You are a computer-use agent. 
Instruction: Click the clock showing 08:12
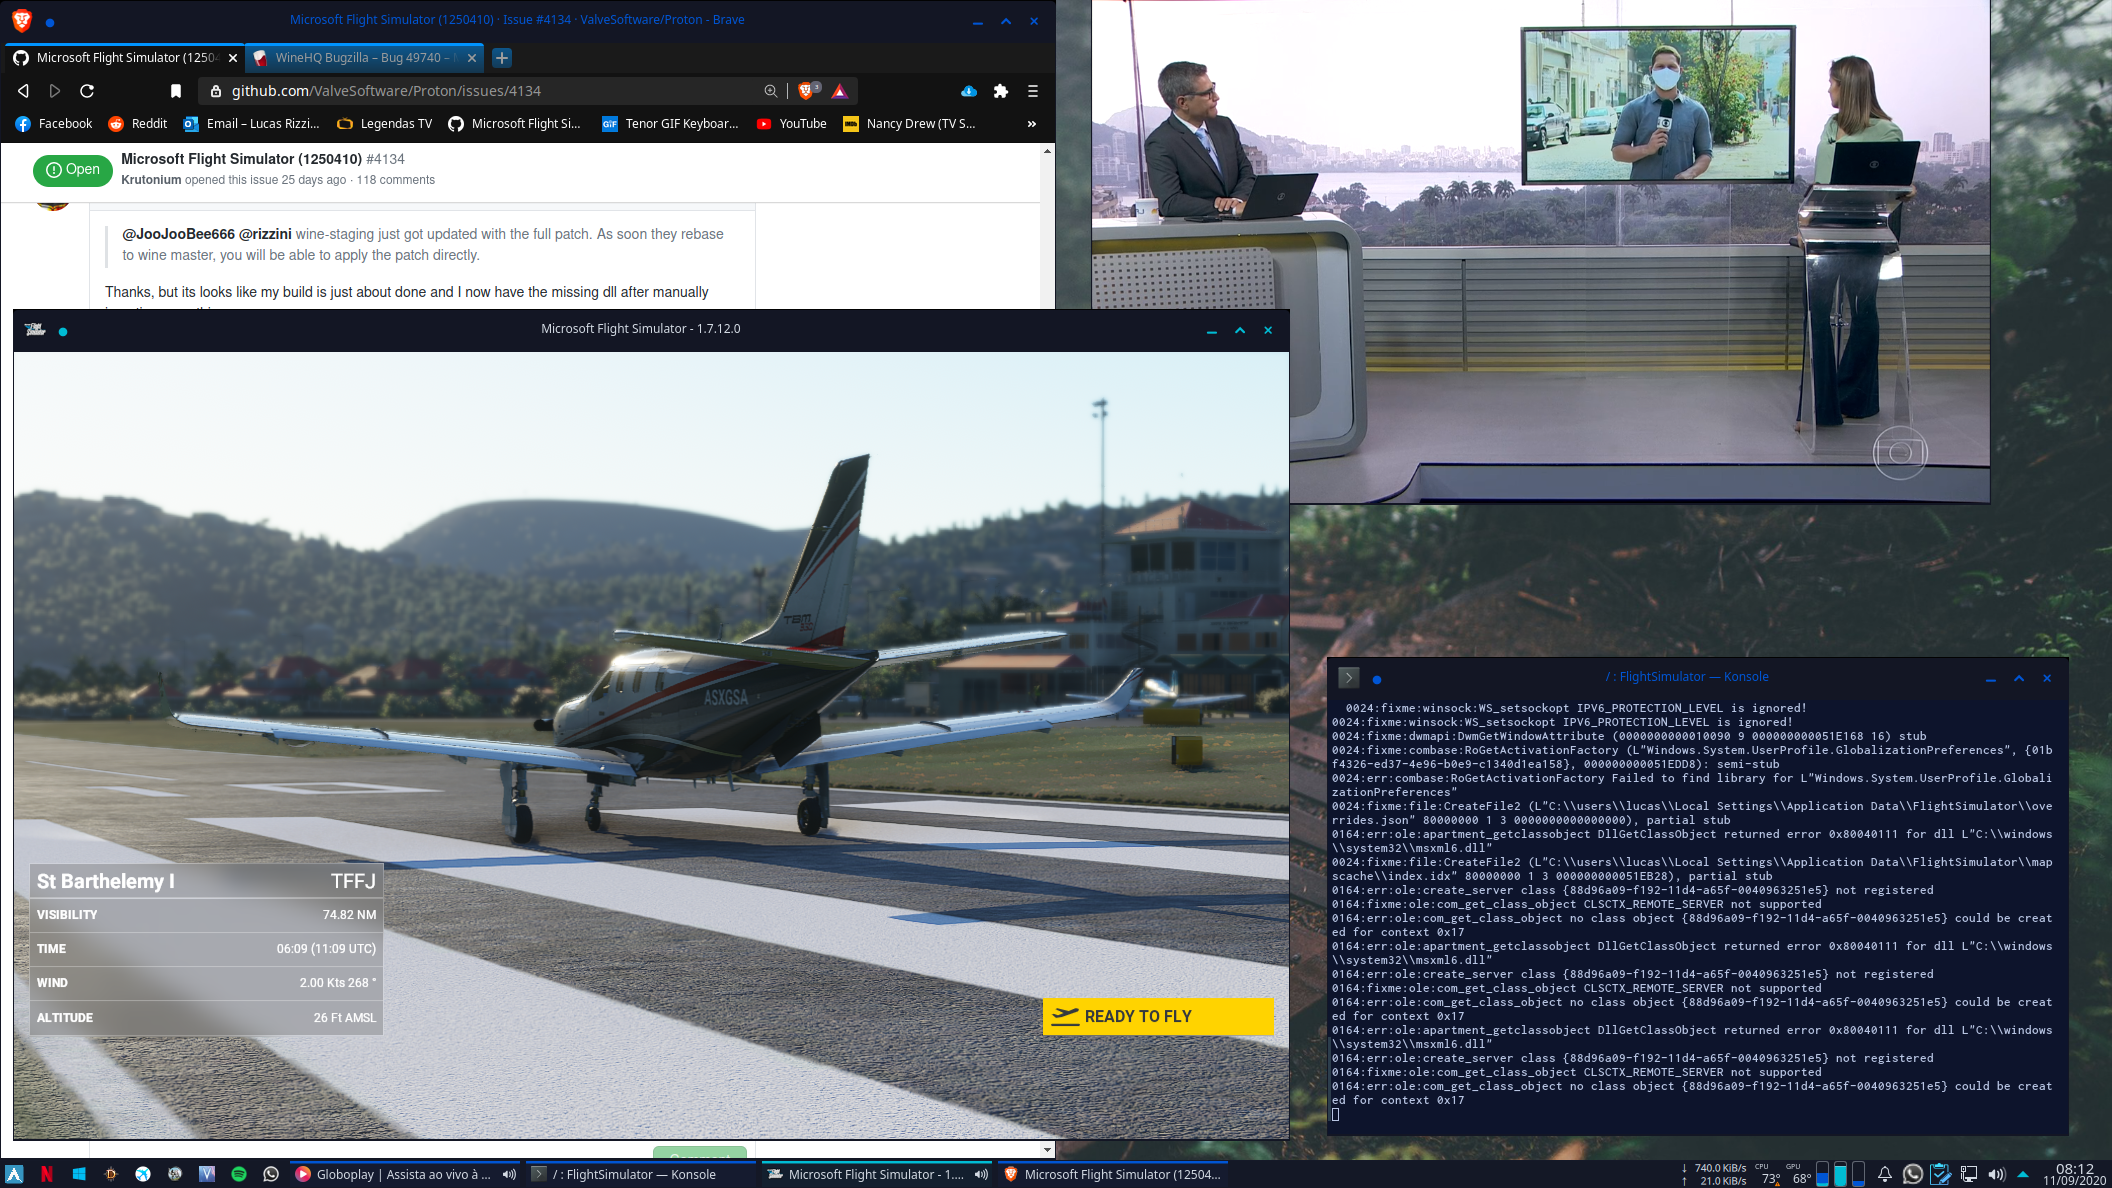[2073, 1174]
